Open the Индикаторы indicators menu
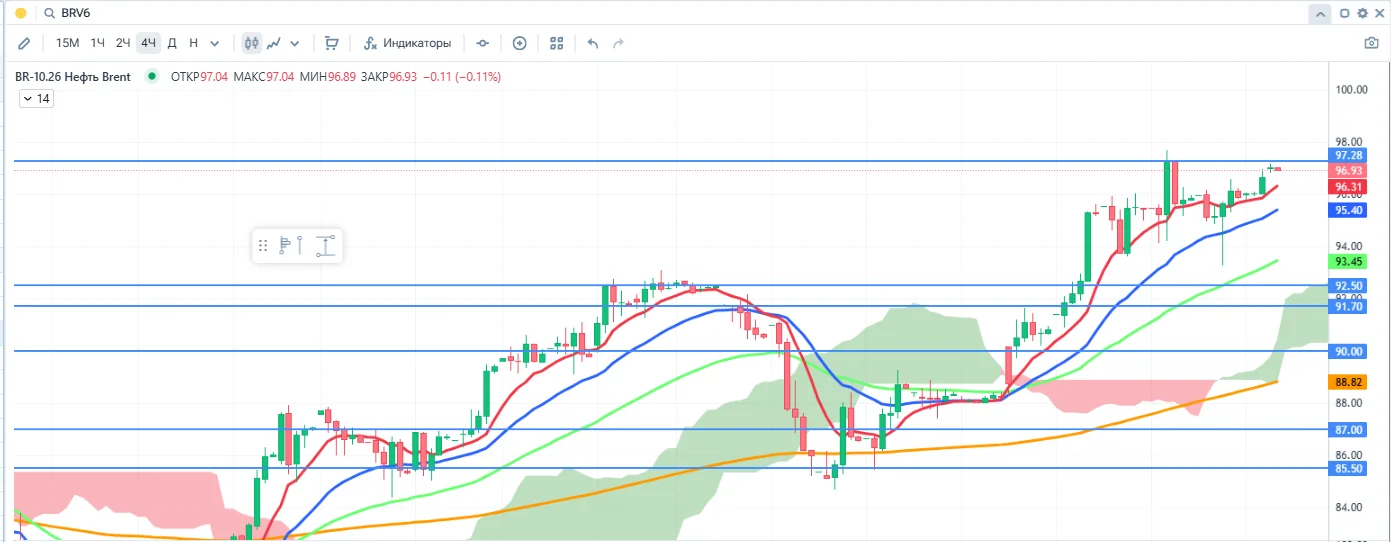 click(407, 43)
